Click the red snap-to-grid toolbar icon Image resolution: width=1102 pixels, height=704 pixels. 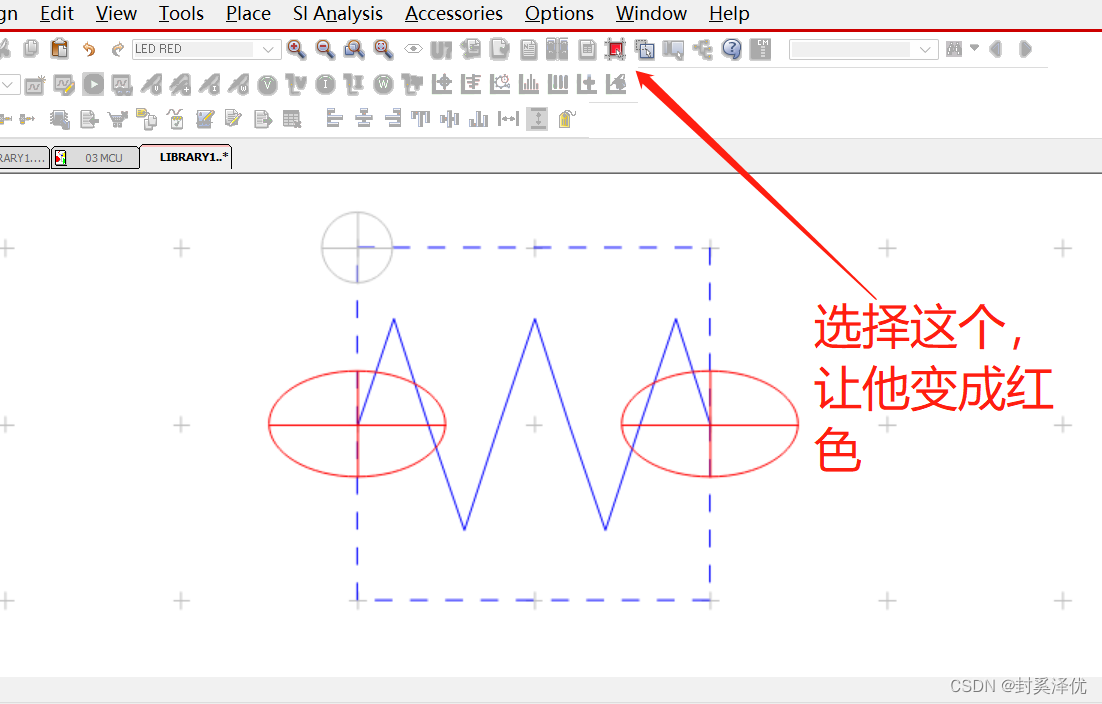tap(615, 49)
